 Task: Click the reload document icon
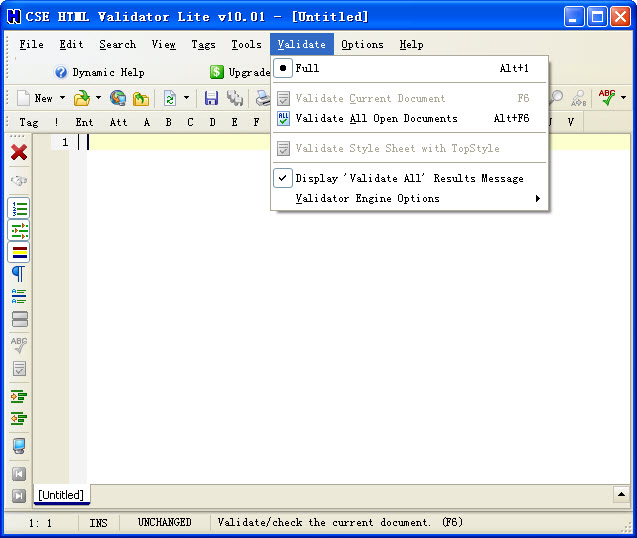[170, 98]
